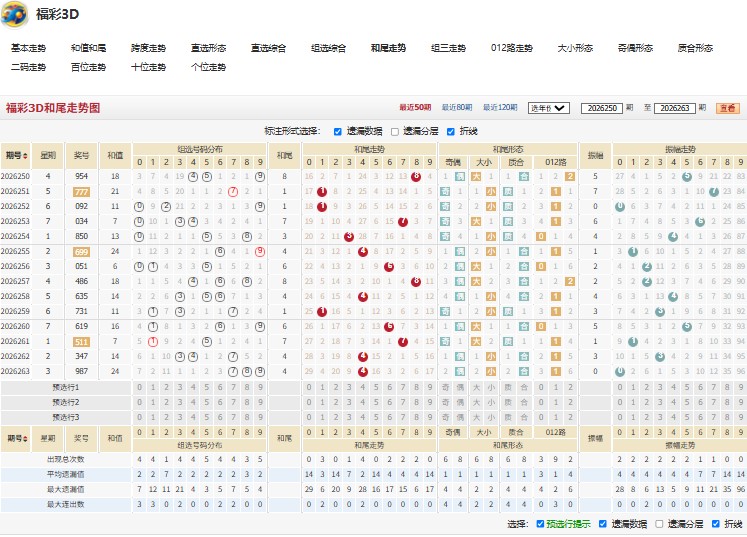Click highlighted 777 prize number

(81, 192)
